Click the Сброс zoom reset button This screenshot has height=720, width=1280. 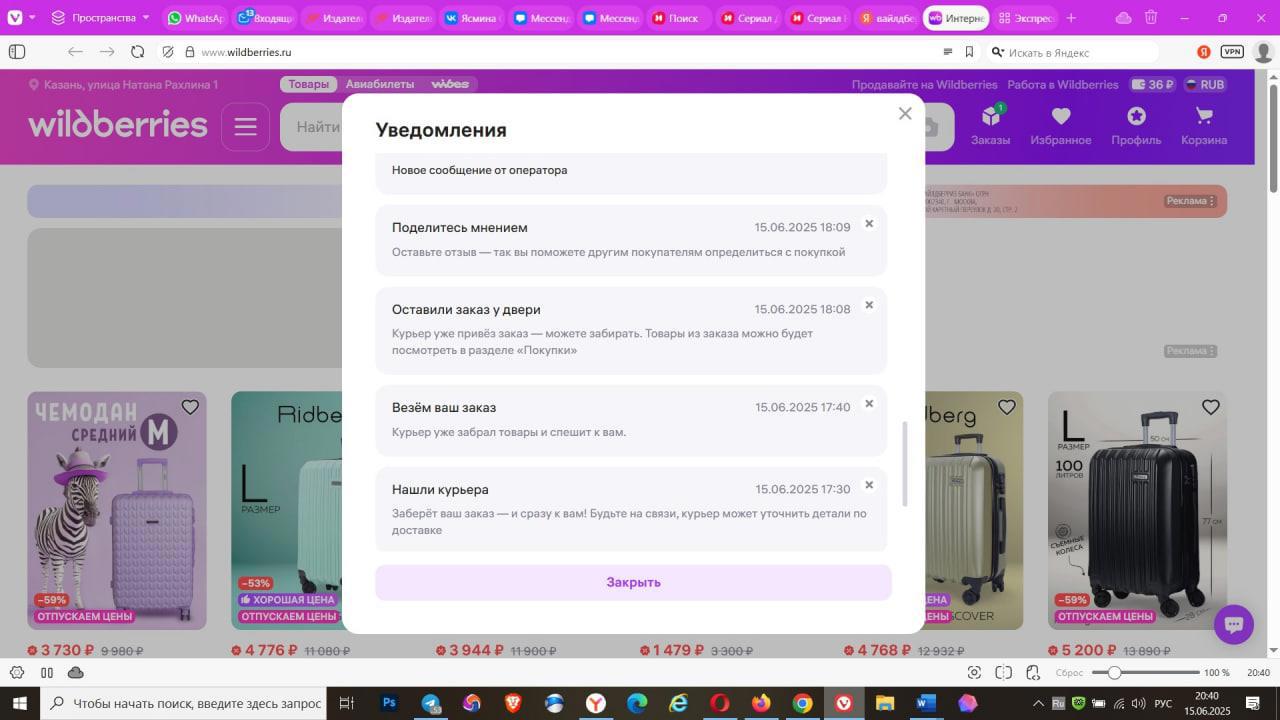(1069, 673)
